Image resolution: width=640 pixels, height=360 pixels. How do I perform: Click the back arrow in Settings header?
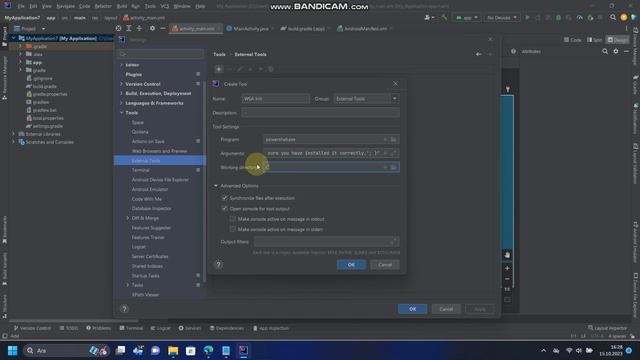pyautogui.click(x=479, y=54)
